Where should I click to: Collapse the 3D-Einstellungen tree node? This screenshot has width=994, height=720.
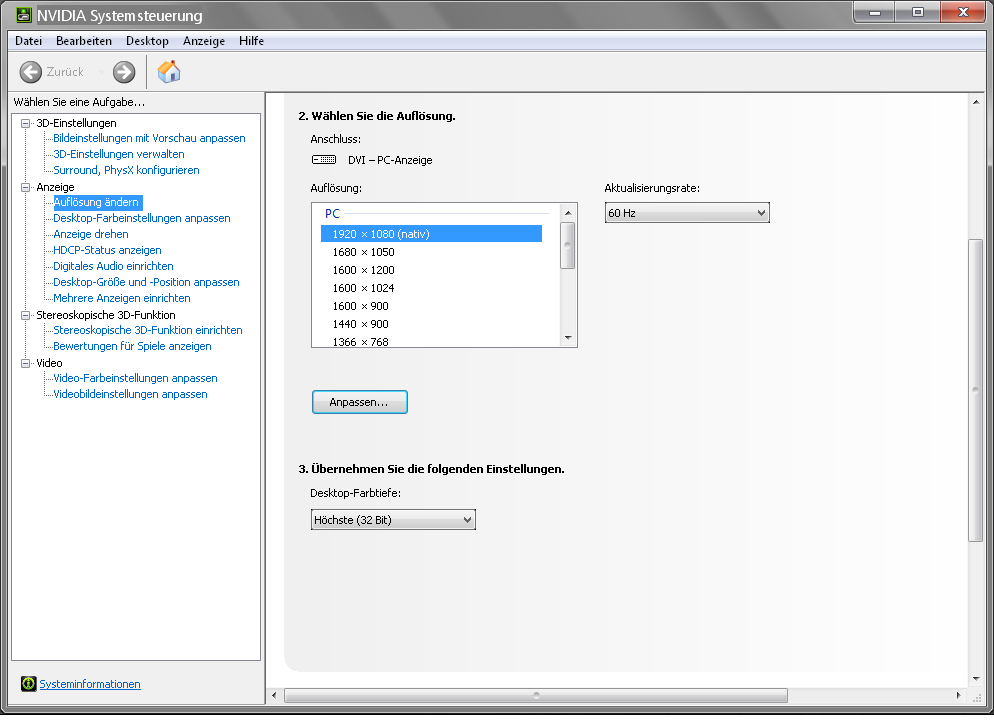point(25,124)
